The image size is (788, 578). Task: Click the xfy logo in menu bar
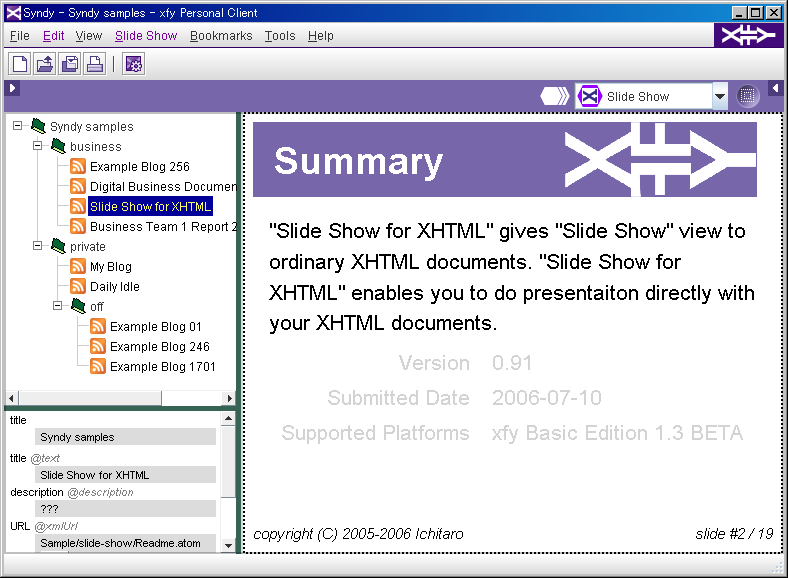pyautogui.click(x=748, y=35)
